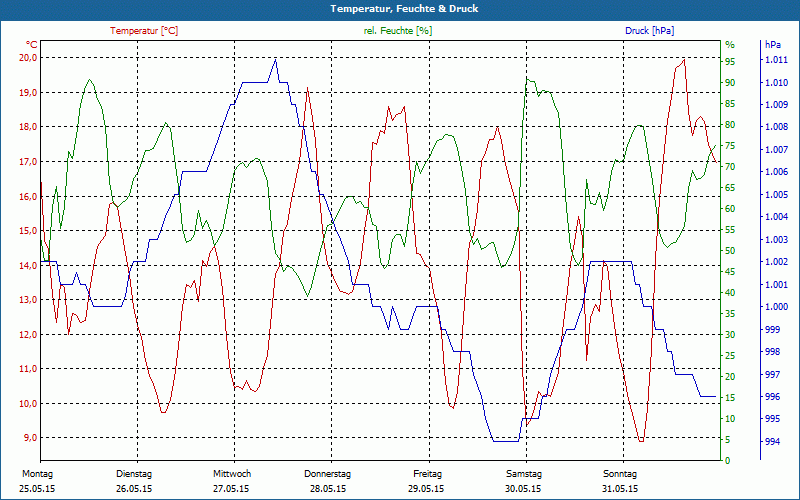Click the green '20' humidity axis value
Image resolution: width=800 pixels, height=500 pixels.
[731, 377]
